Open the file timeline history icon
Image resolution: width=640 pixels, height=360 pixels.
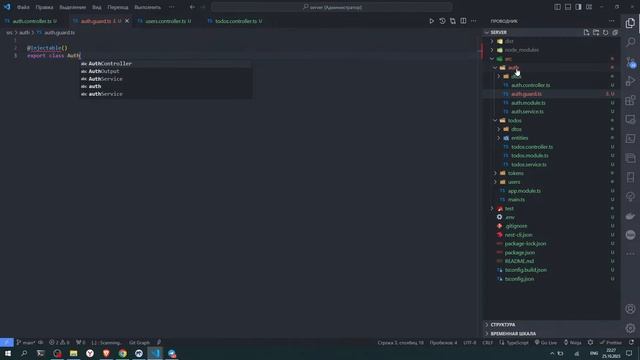click(x=442, y=21)
